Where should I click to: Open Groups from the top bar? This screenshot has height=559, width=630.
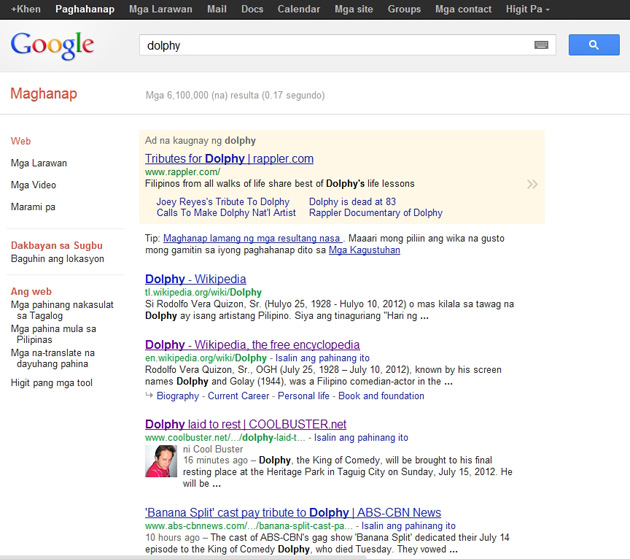(x=404, y=9)
